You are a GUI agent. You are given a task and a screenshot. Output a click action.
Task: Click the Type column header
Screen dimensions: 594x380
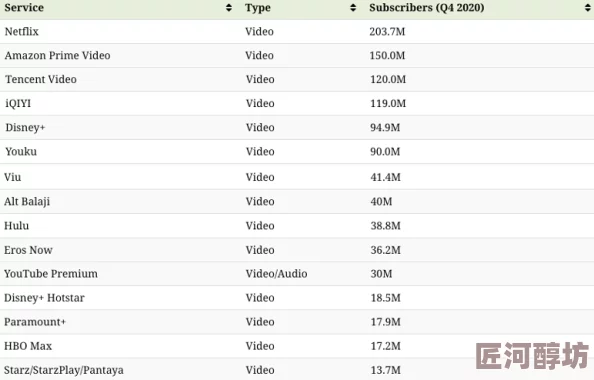pyautogui.click(x=258, y=8)
